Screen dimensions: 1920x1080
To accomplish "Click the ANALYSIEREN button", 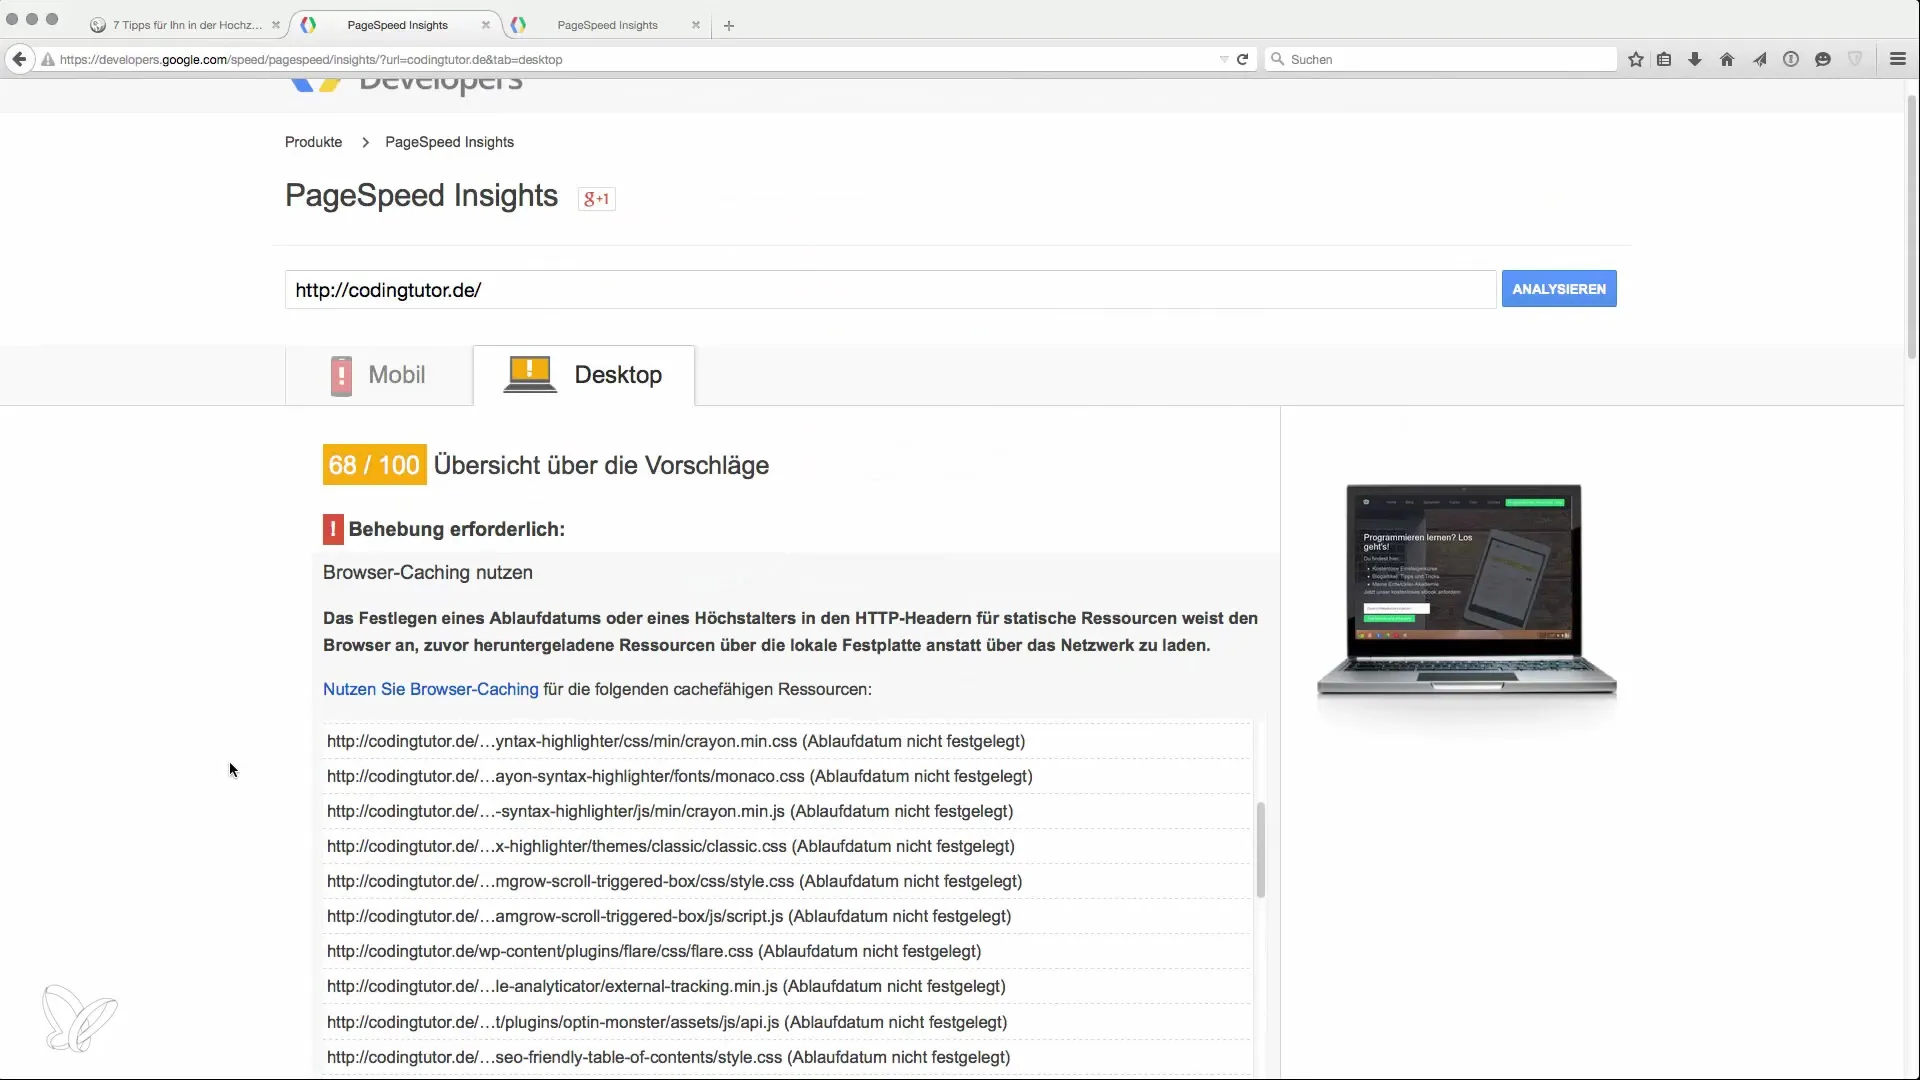I will pos(1559,289).
